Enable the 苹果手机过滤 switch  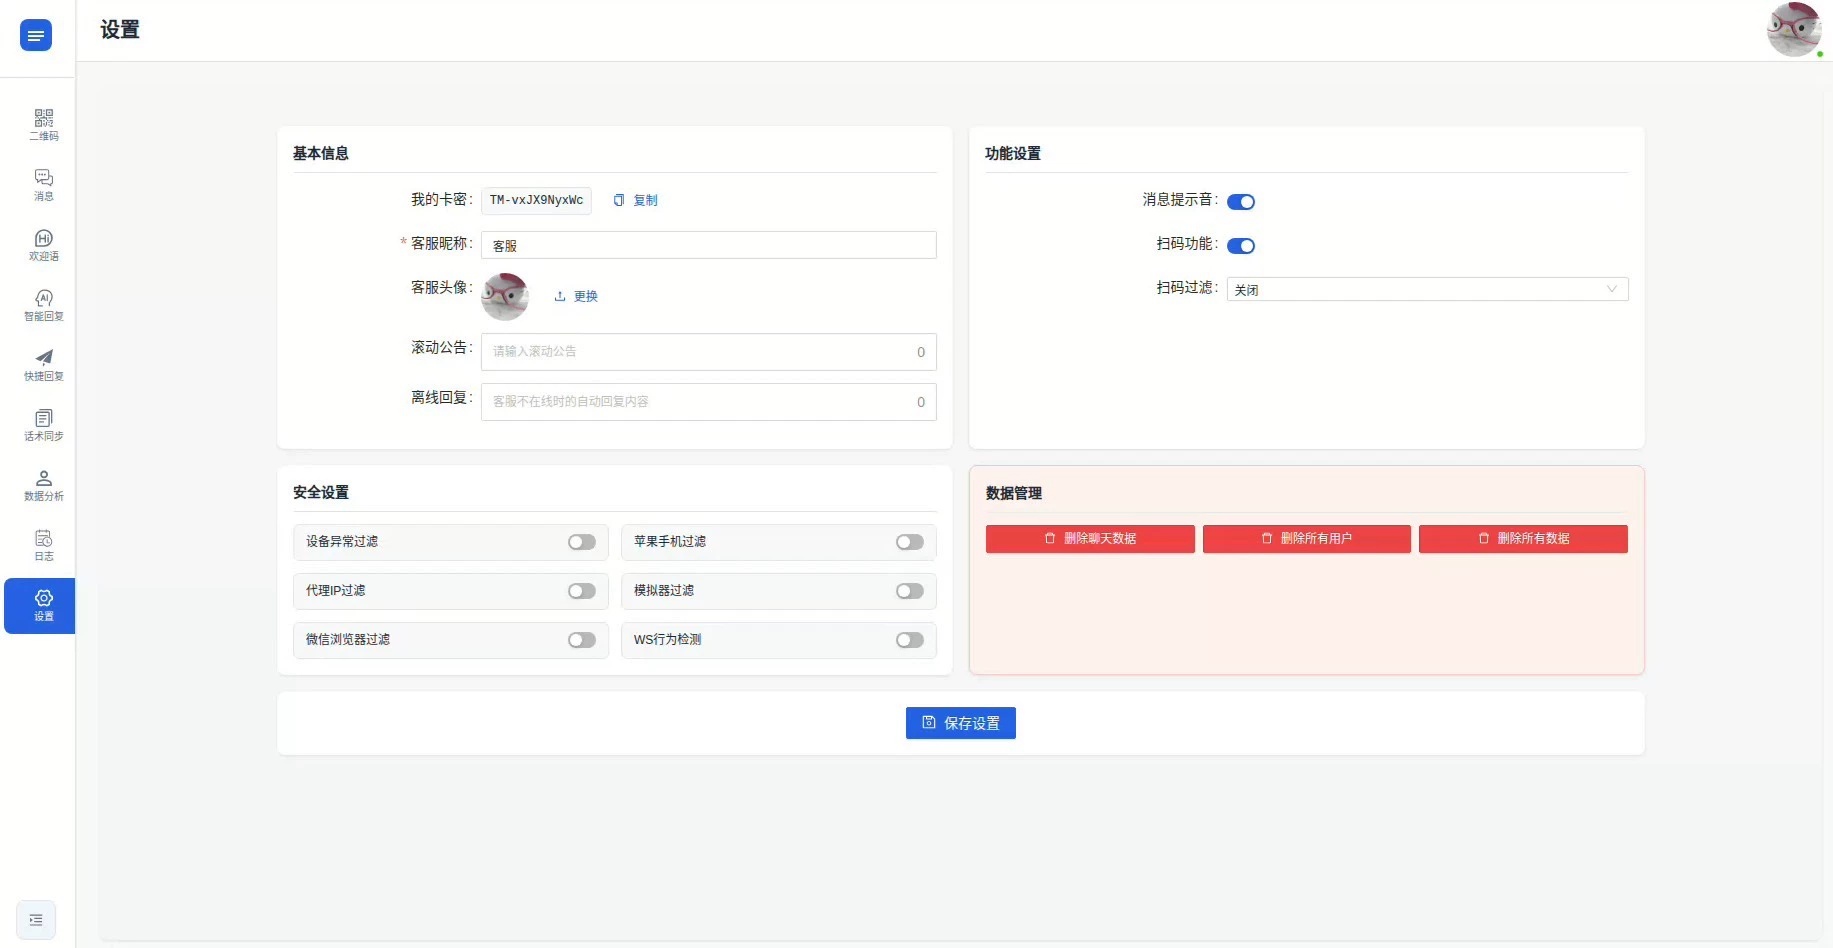(x=910, y=542)
